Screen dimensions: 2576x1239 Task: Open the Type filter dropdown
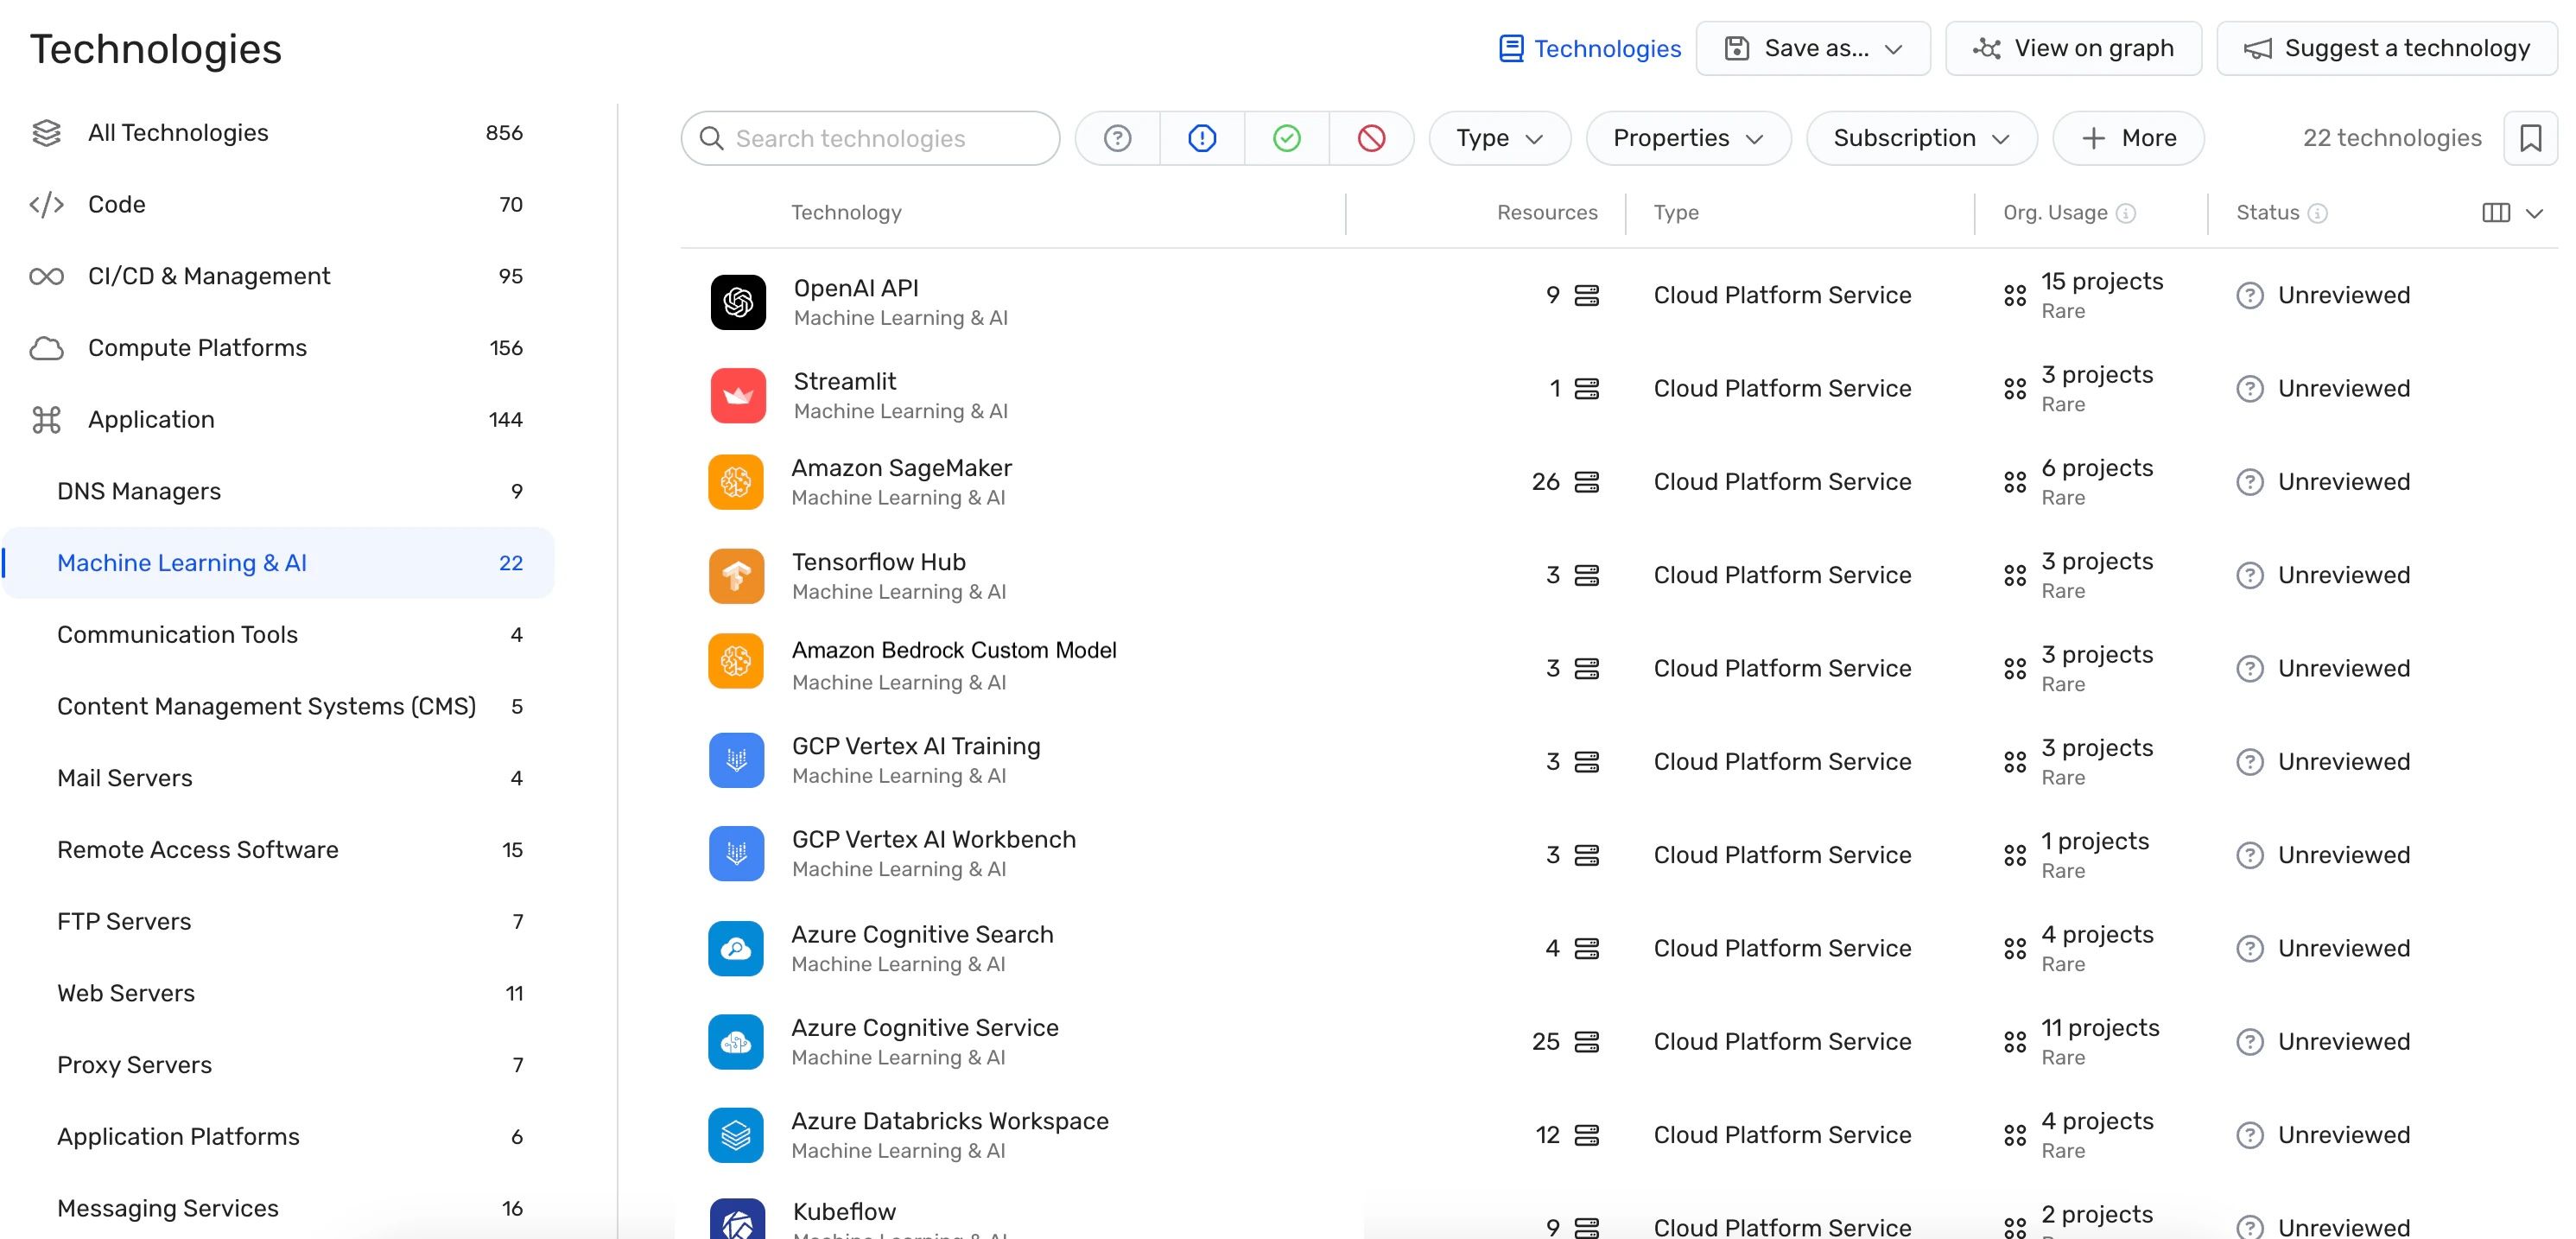click(x=1499, y=138)
